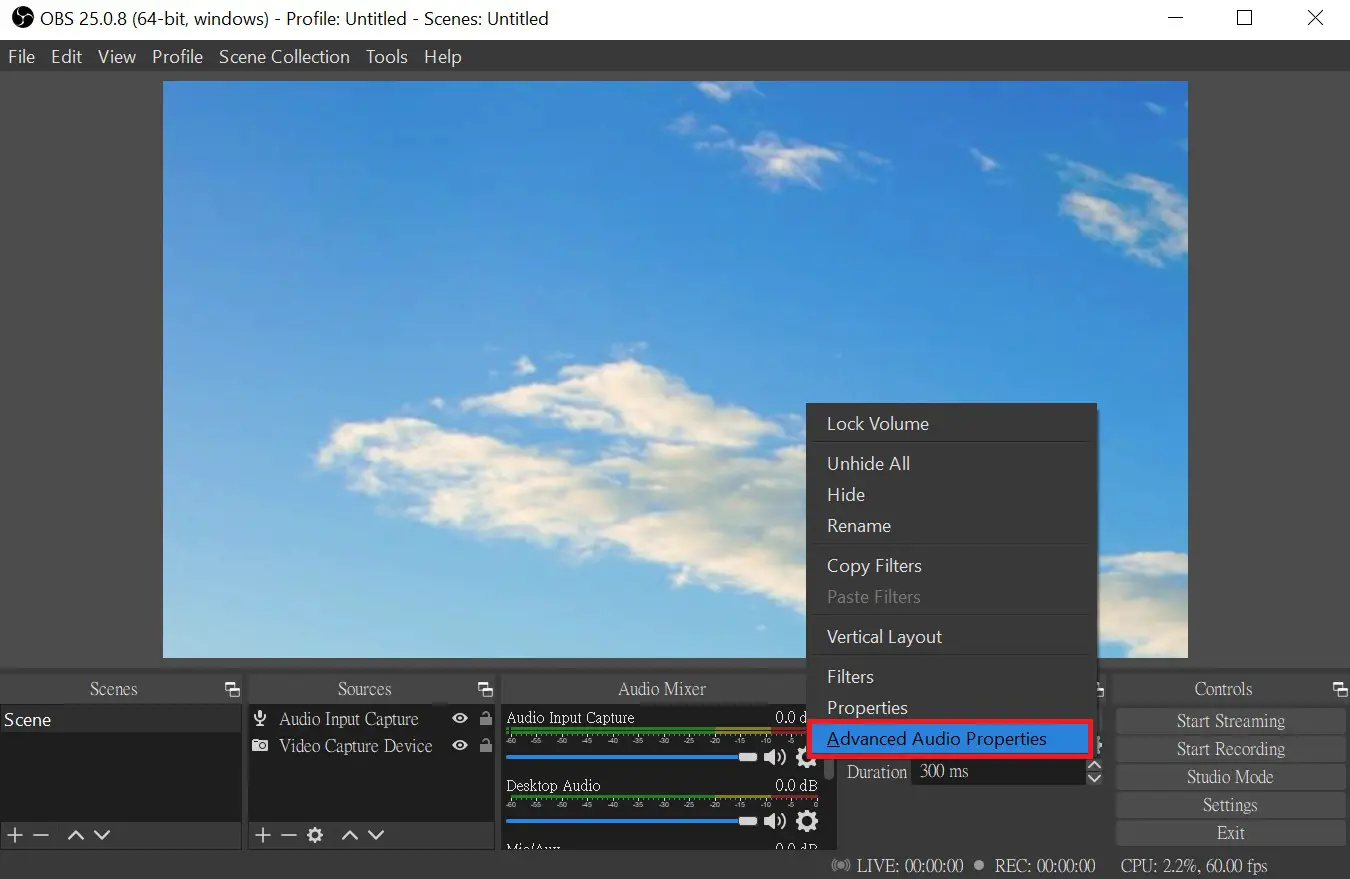
Task: Open the Tools menu
Action: (x=386, y=57)
